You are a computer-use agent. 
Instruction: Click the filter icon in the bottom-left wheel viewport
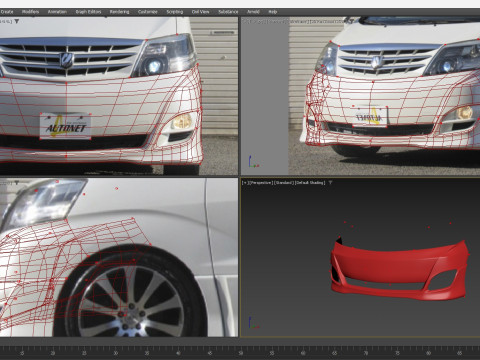coord(17,183)
